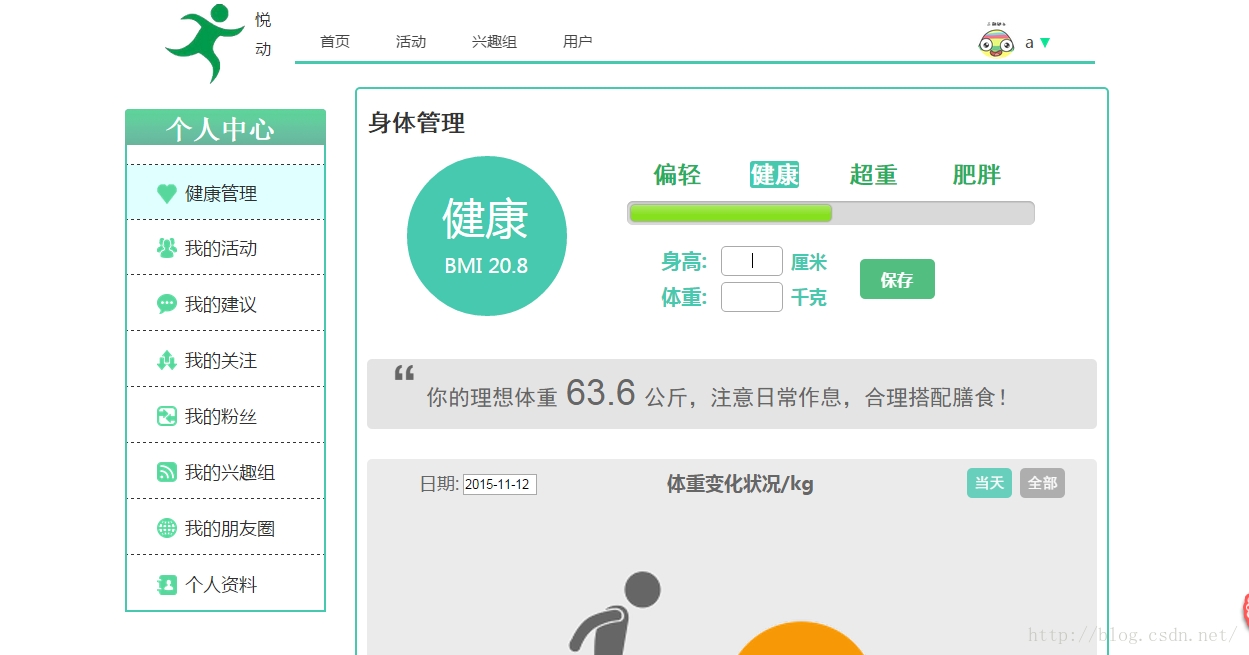Click the globe icon beside 我的朋友圈
Image resolution: width=1249 pixels, height=655 pixels.
tap(167, 528)
